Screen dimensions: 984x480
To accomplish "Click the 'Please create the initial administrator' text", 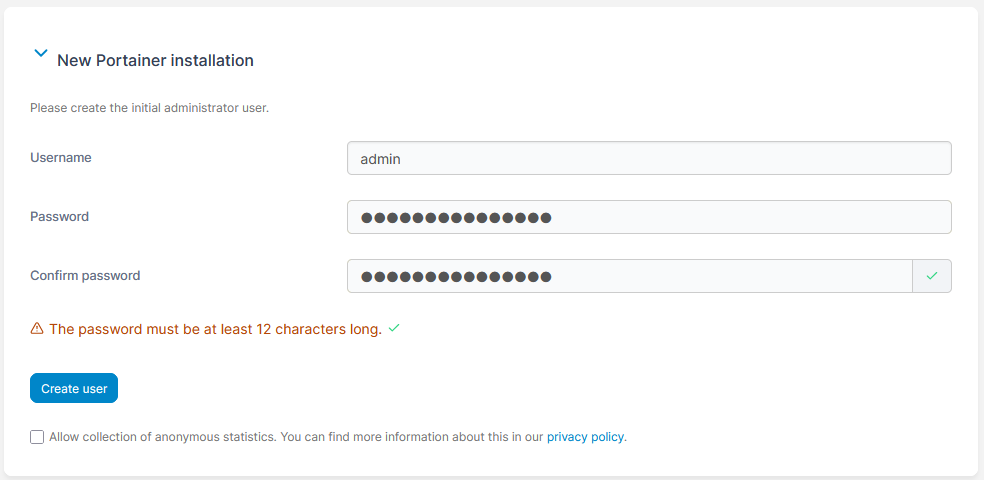I will [149, 107].
